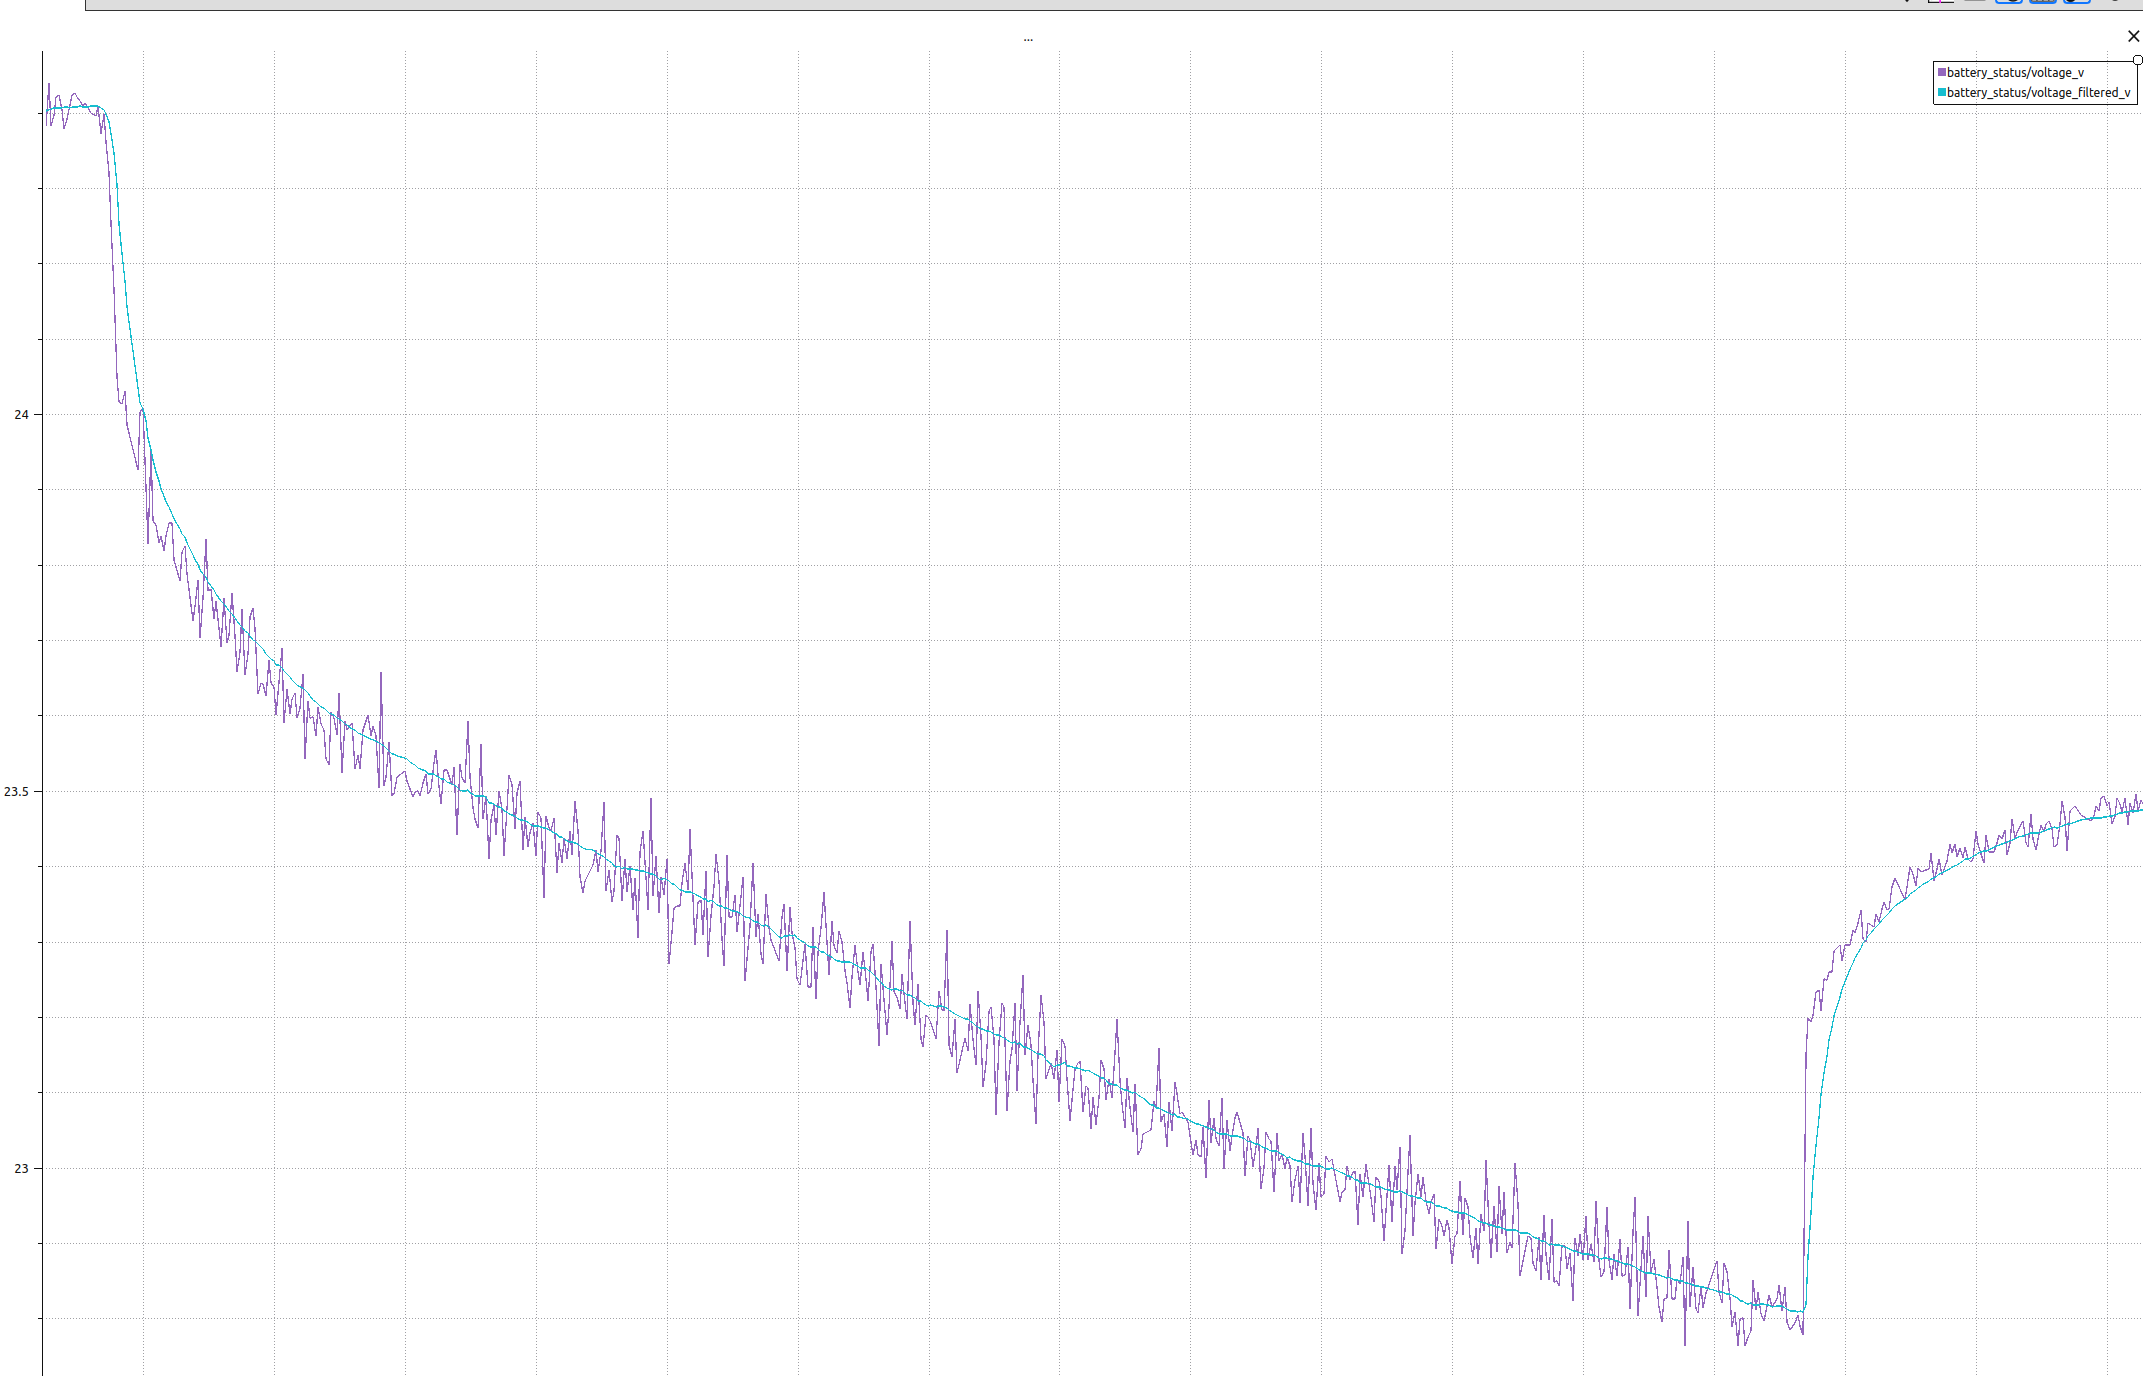Click the 23.5 label on the y-axis
Image resolution: width=2143 pixels, height=1376 pixels.
pyautogui.click(x=16, y=792)
